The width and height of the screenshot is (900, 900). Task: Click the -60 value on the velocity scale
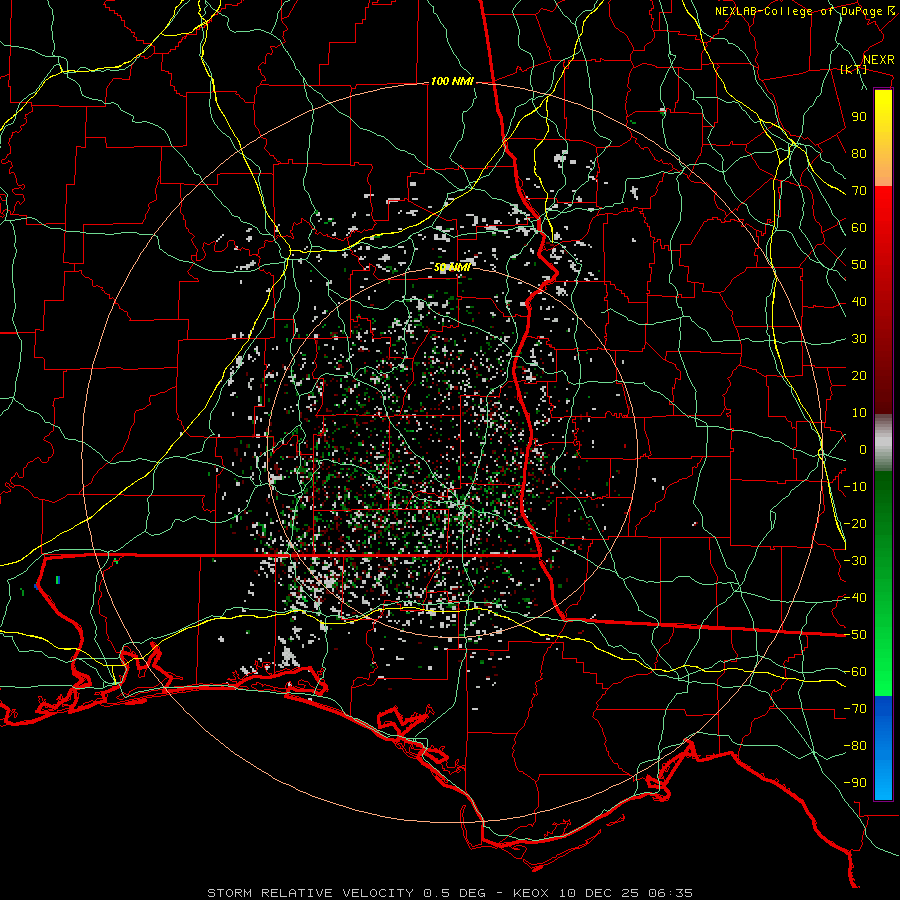pyautogui.click(x=855, y=672)
